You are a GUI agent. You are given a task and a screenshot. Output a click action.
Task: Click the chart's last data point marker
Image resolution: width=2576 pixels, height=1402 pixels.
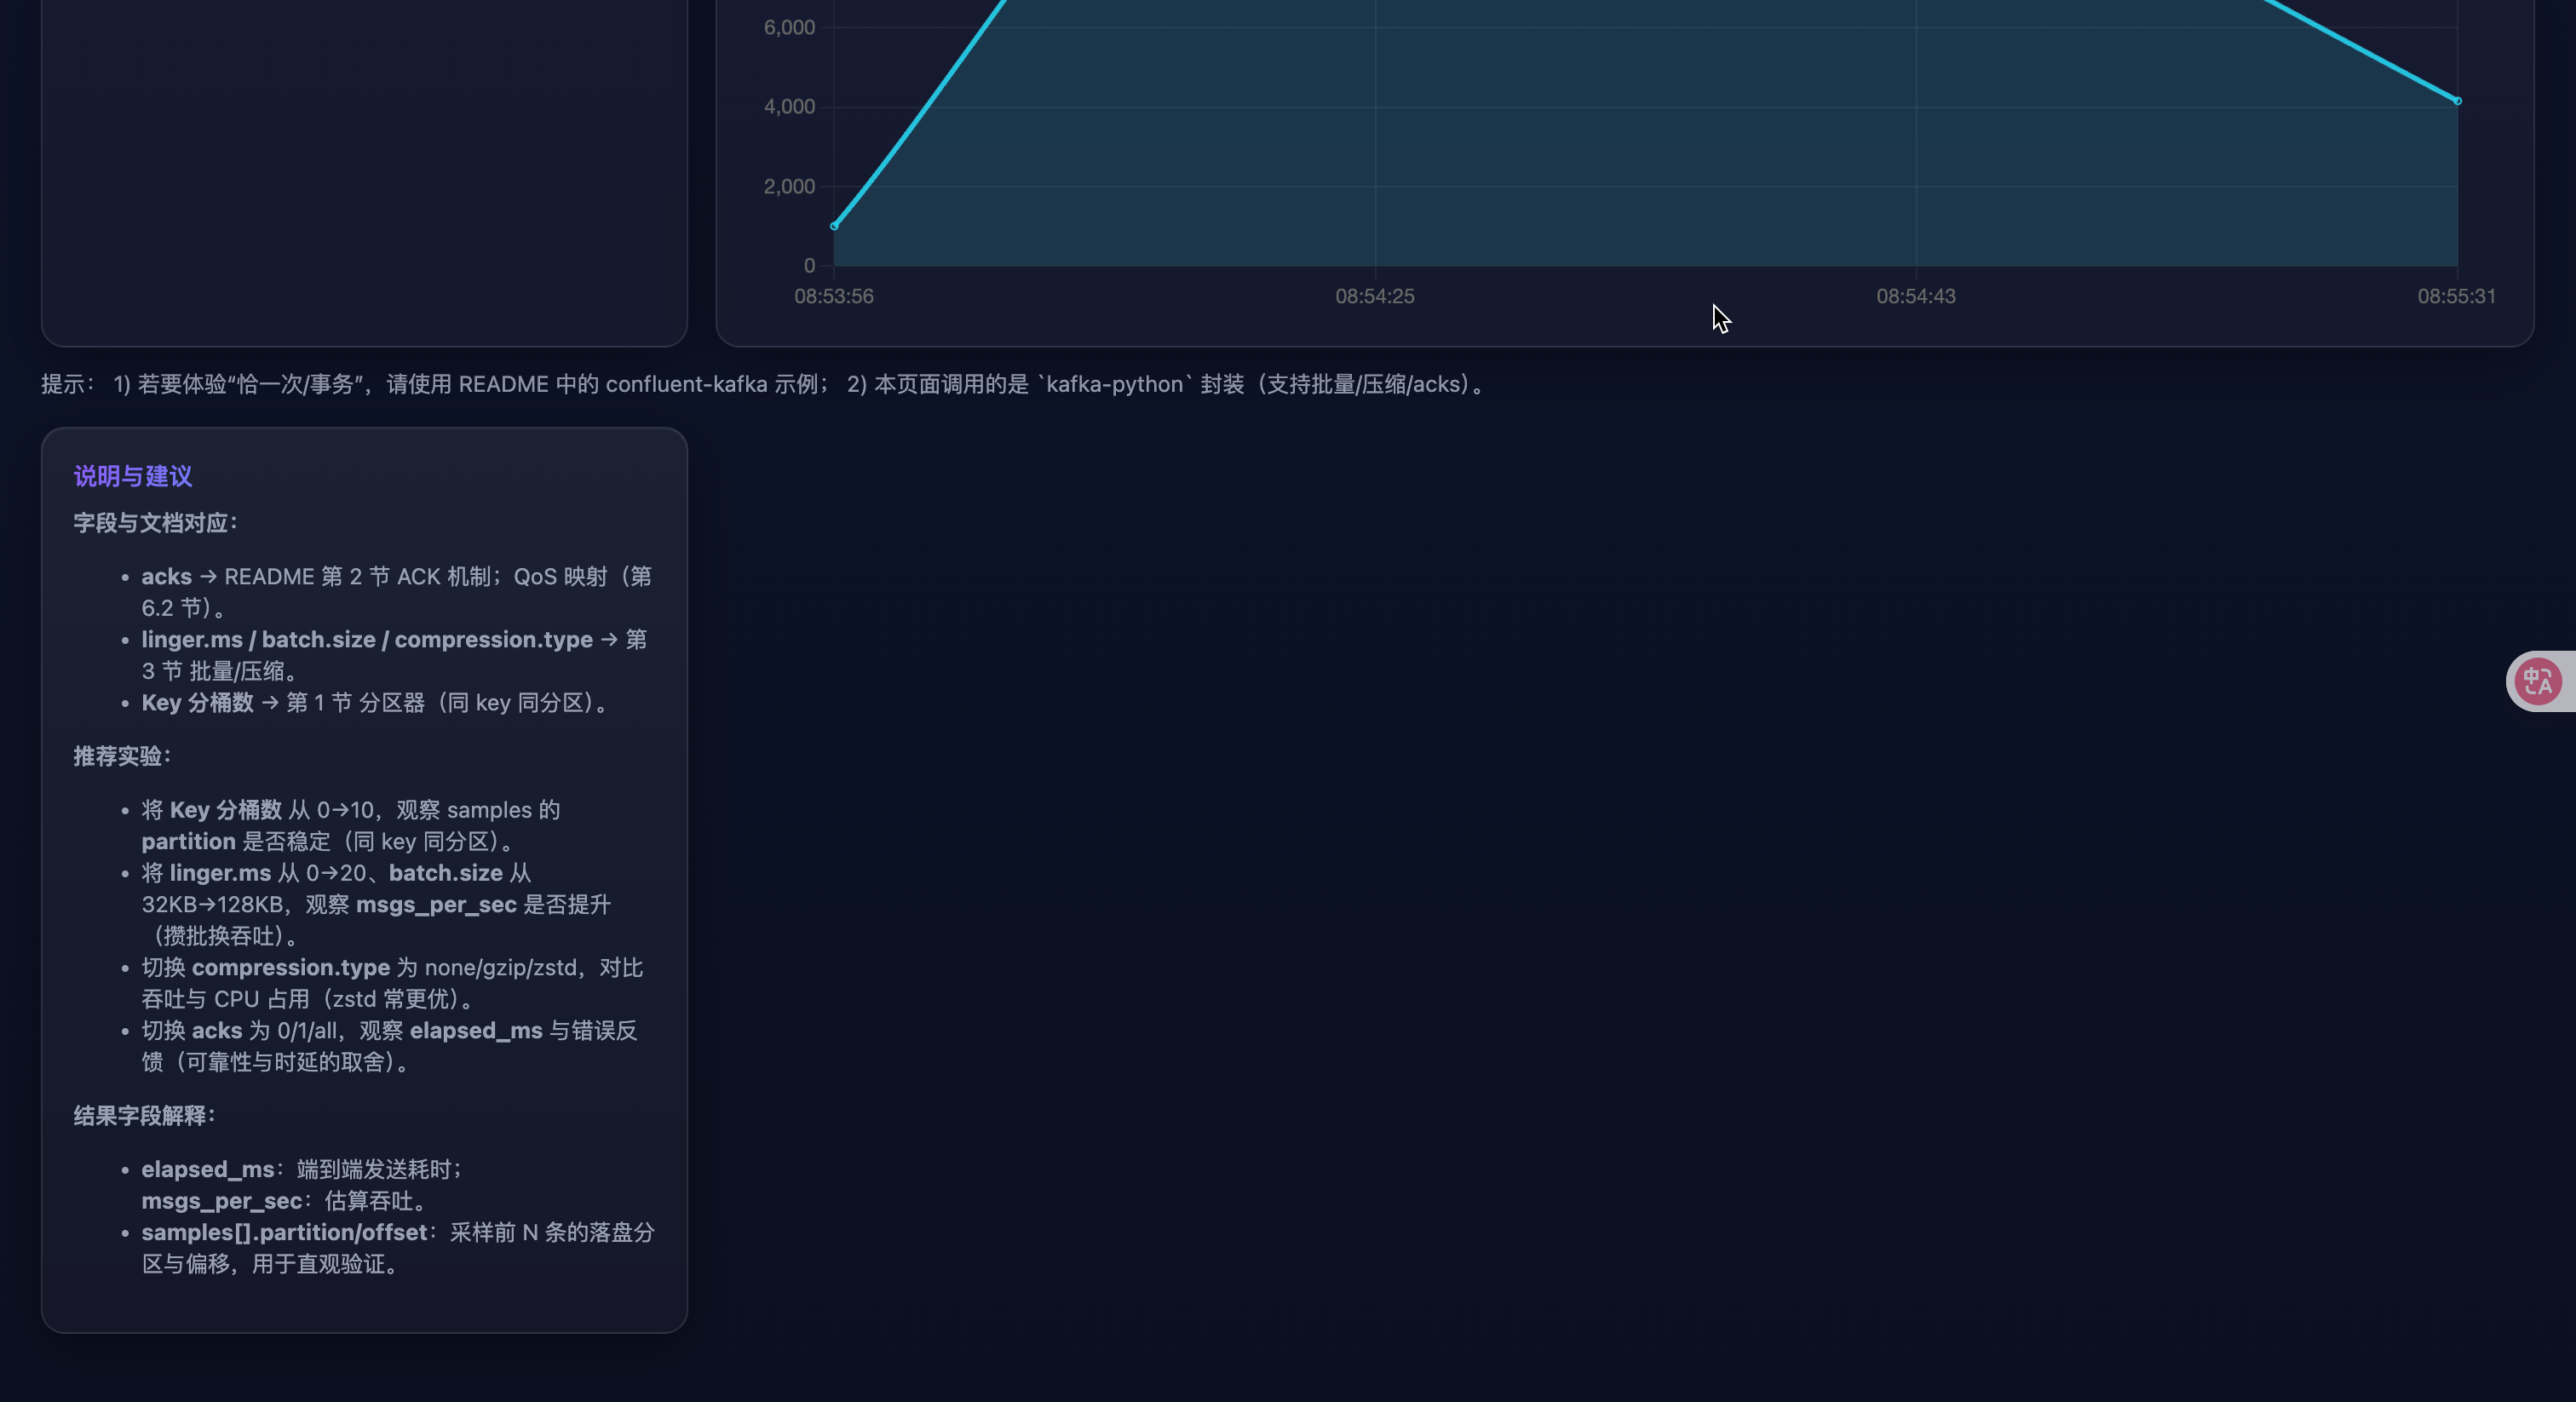click(2457, 101)
